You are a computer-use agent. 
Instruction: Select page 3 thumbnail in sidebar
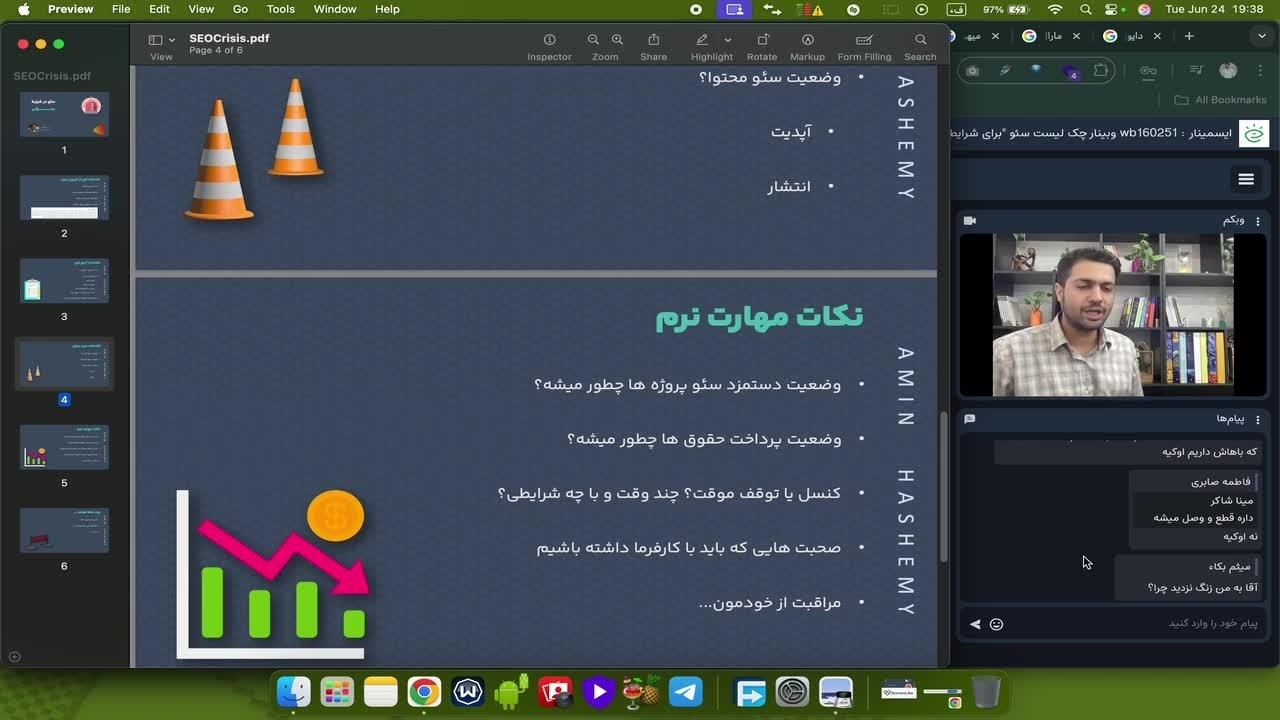point(64,280)
